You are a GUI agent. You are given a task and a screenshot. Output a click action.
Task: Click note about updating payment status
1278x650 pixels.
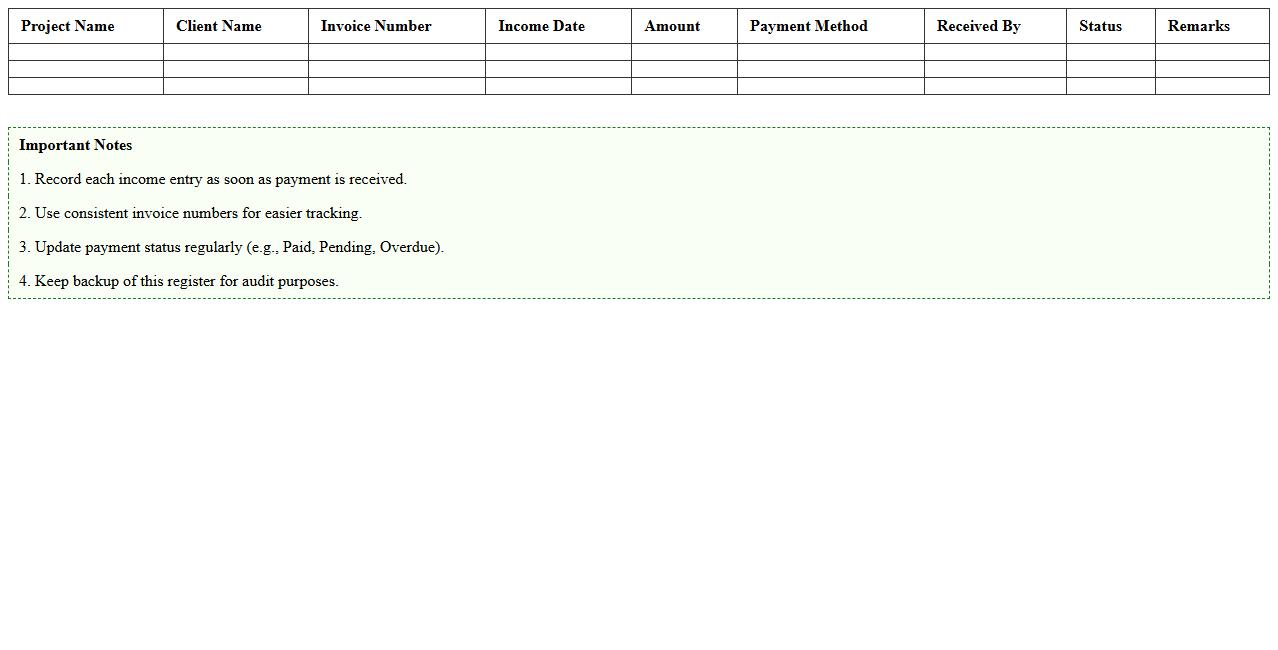[x=231, y=247]
